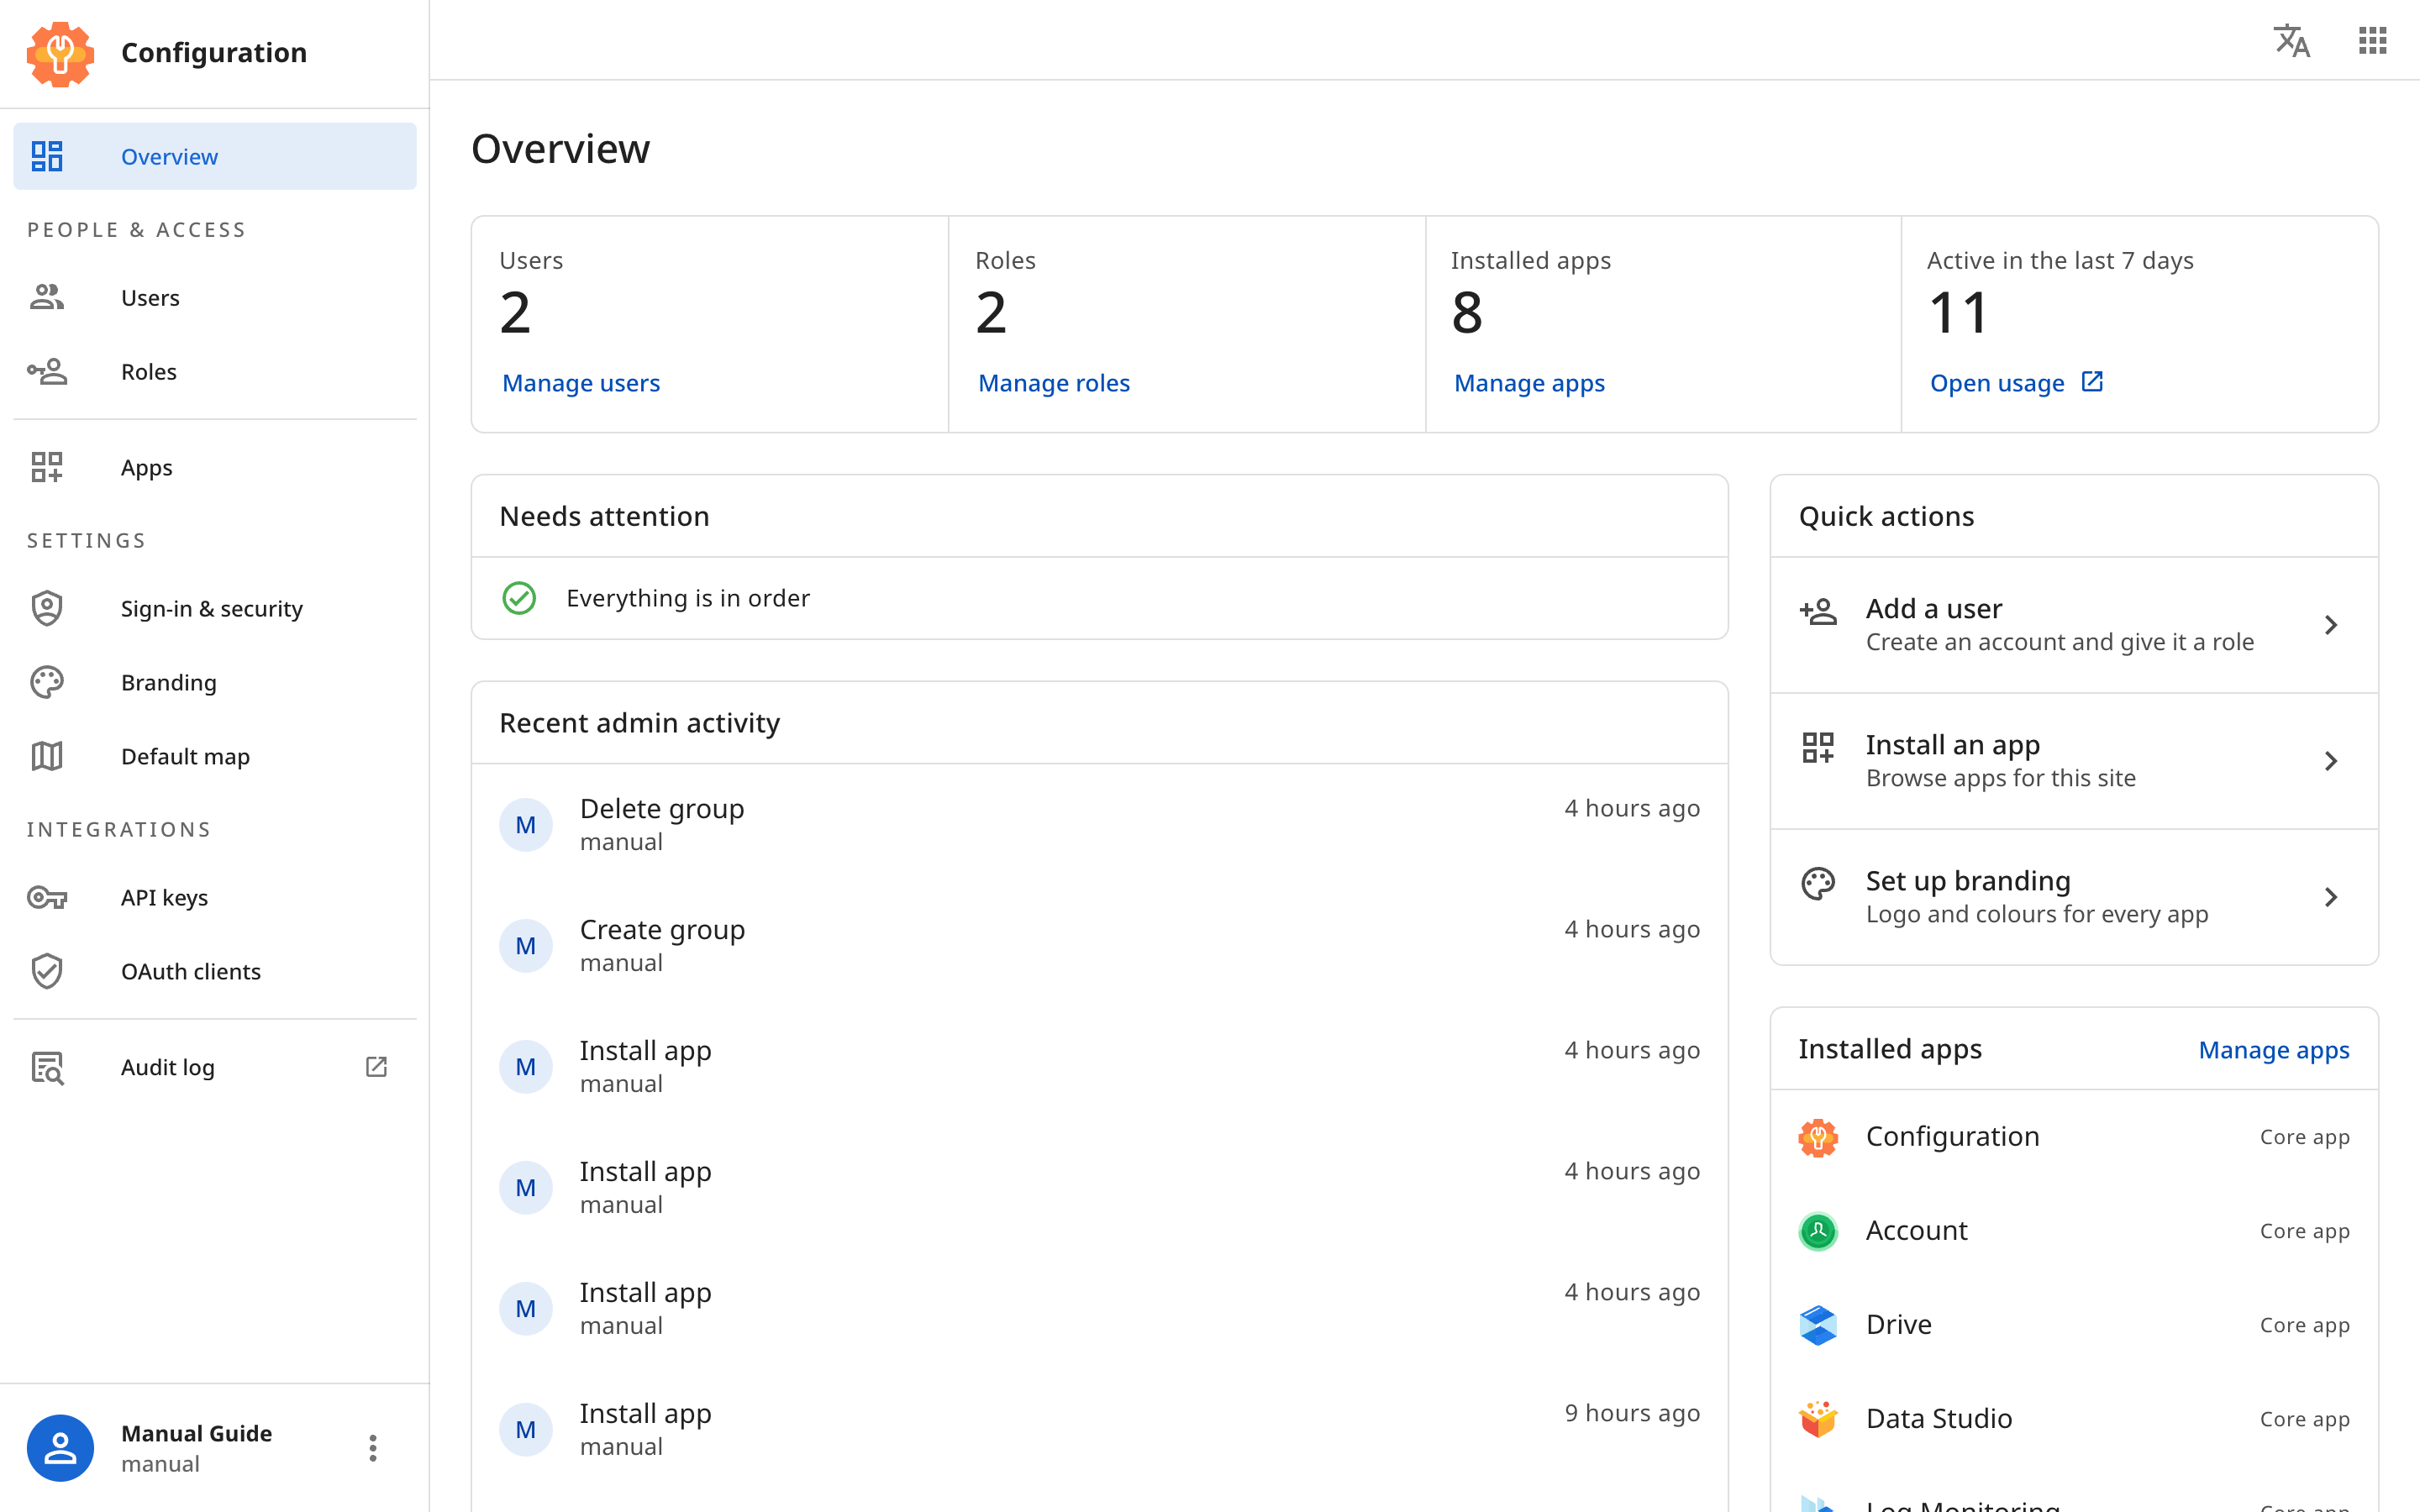Image resolution: width=2420 pixels, height=1512 pixels.
Task: Click the OAuth clients shield-check icon
Action: (x=47, y=971)
